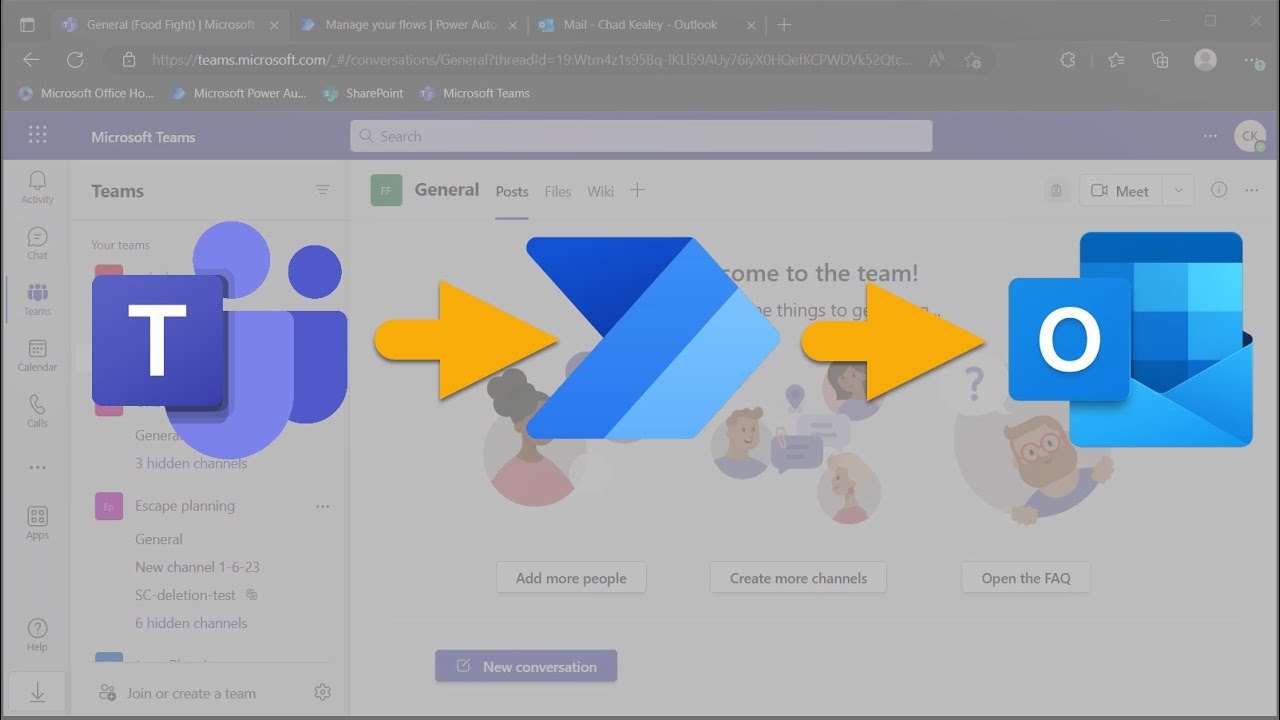Open more options for Escape planning team
Screen dimensions: 1280x720
(322, 506)
